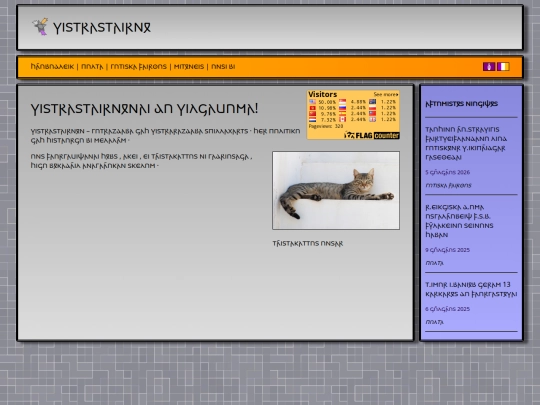Click the Spanish flag in the Visitors widget
540x405 pixels.
pyautogui.click(x=342, y=113)
